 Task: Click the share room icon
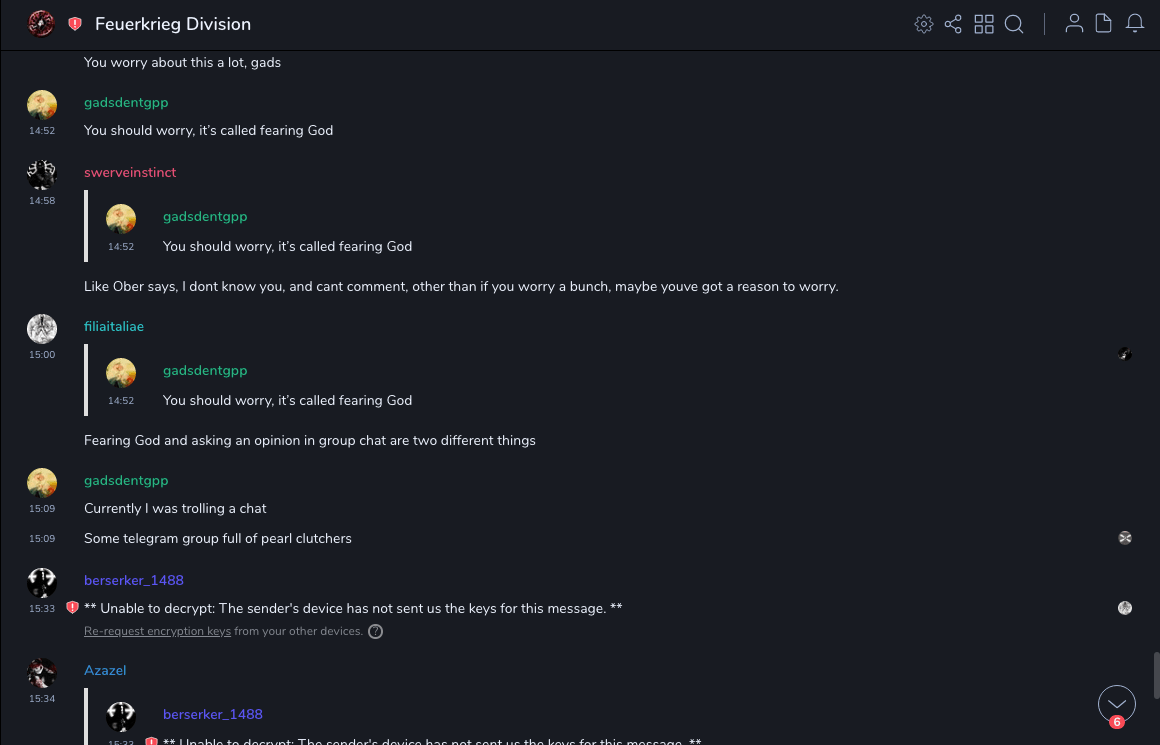click(953, 24)
